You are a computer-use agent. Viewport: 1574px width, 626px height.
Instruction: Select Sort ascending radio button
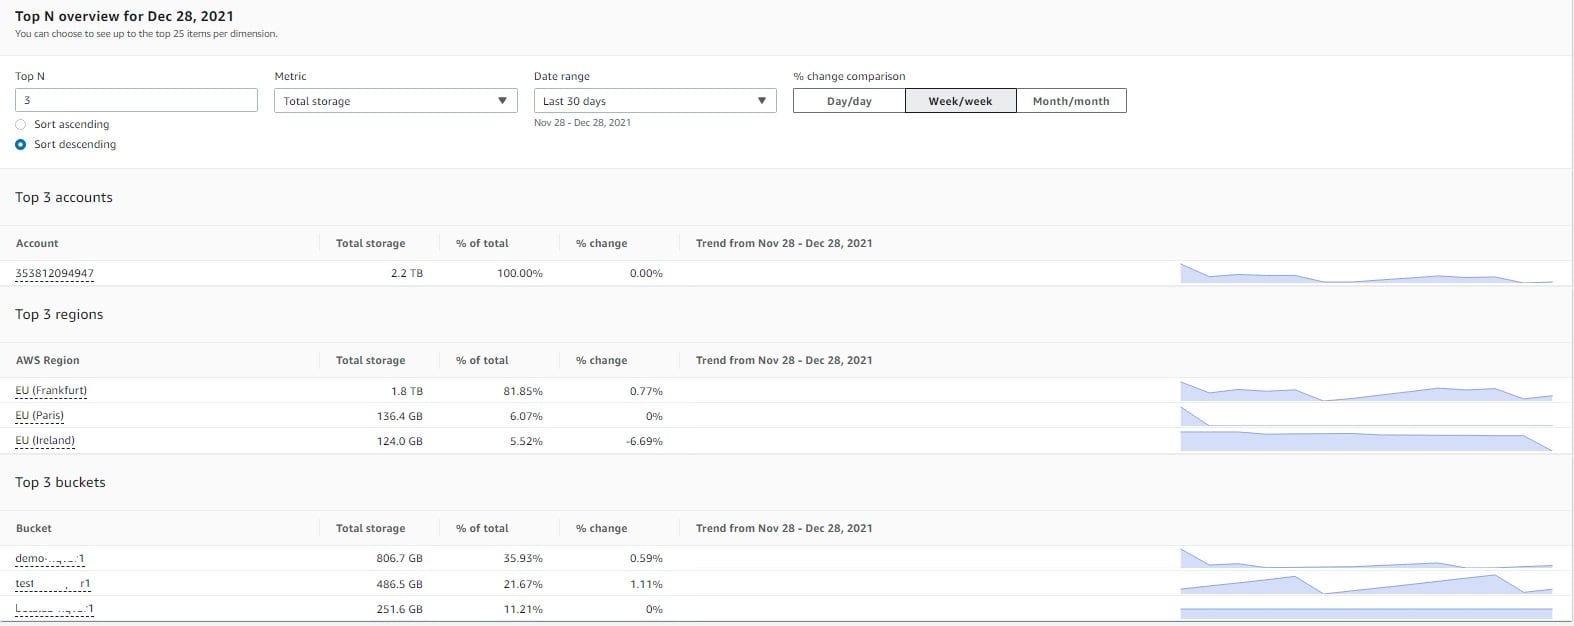tap(21, 124)
